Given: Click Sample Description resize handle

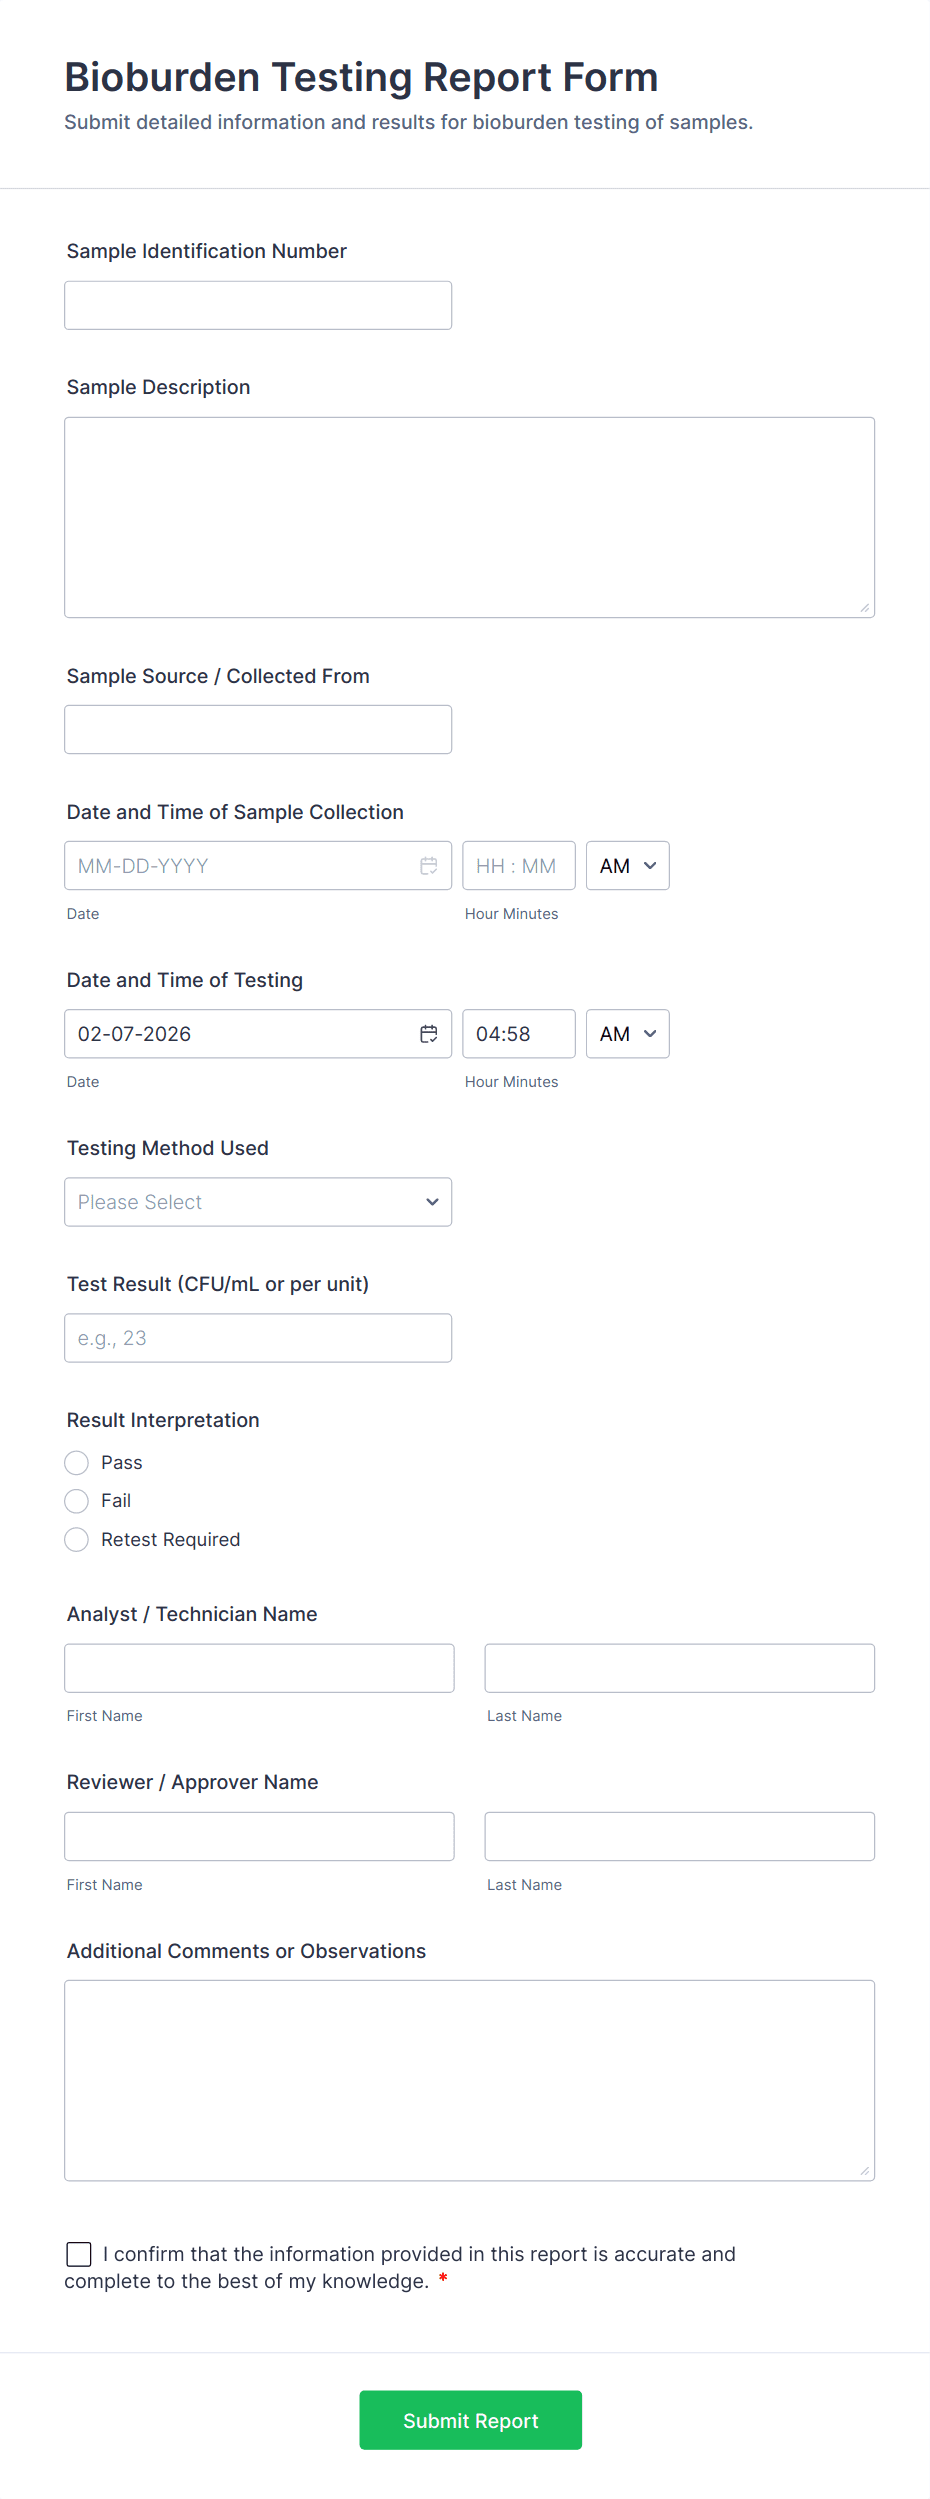Looking at the screenshot, I should tap(864, 607).
